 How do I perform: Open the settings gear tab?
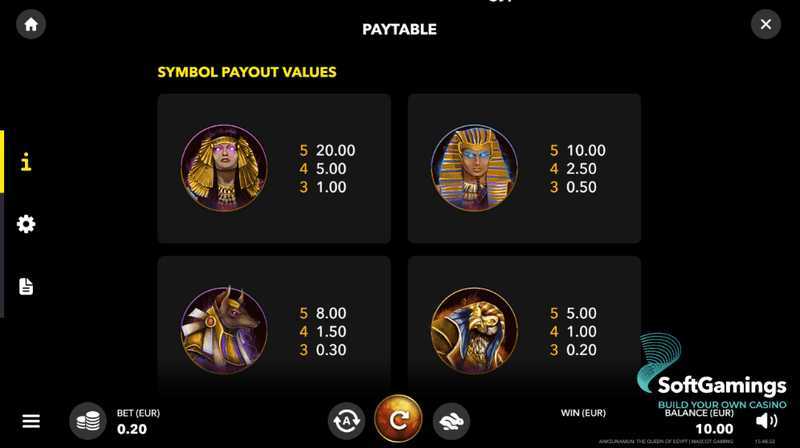tap(26, 224)
